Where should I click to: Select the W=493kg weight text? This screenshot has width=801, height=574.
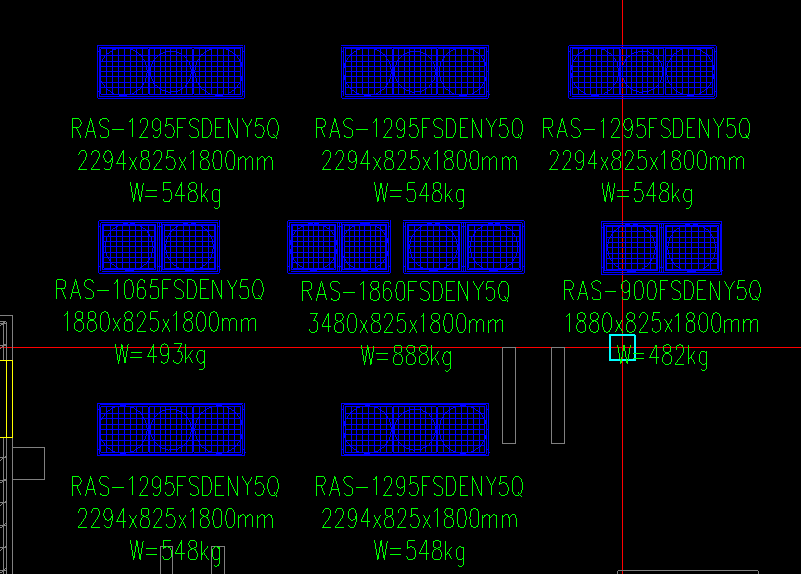tap(160, 355)
